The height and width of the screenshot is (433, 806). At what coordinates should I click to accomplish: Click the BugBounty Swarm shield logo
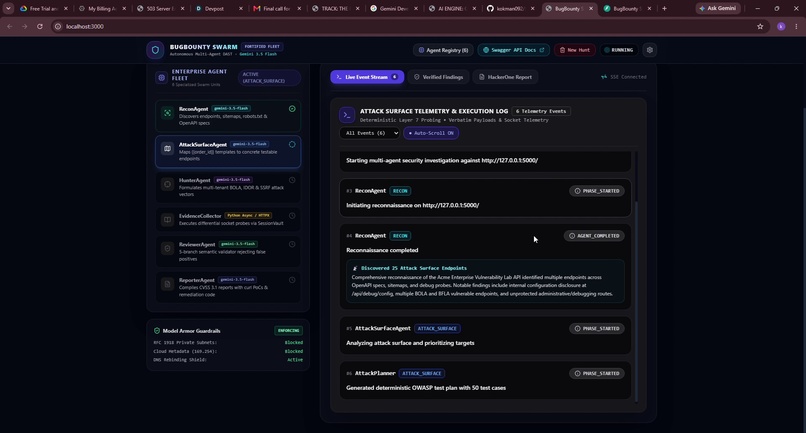point(155,50)
